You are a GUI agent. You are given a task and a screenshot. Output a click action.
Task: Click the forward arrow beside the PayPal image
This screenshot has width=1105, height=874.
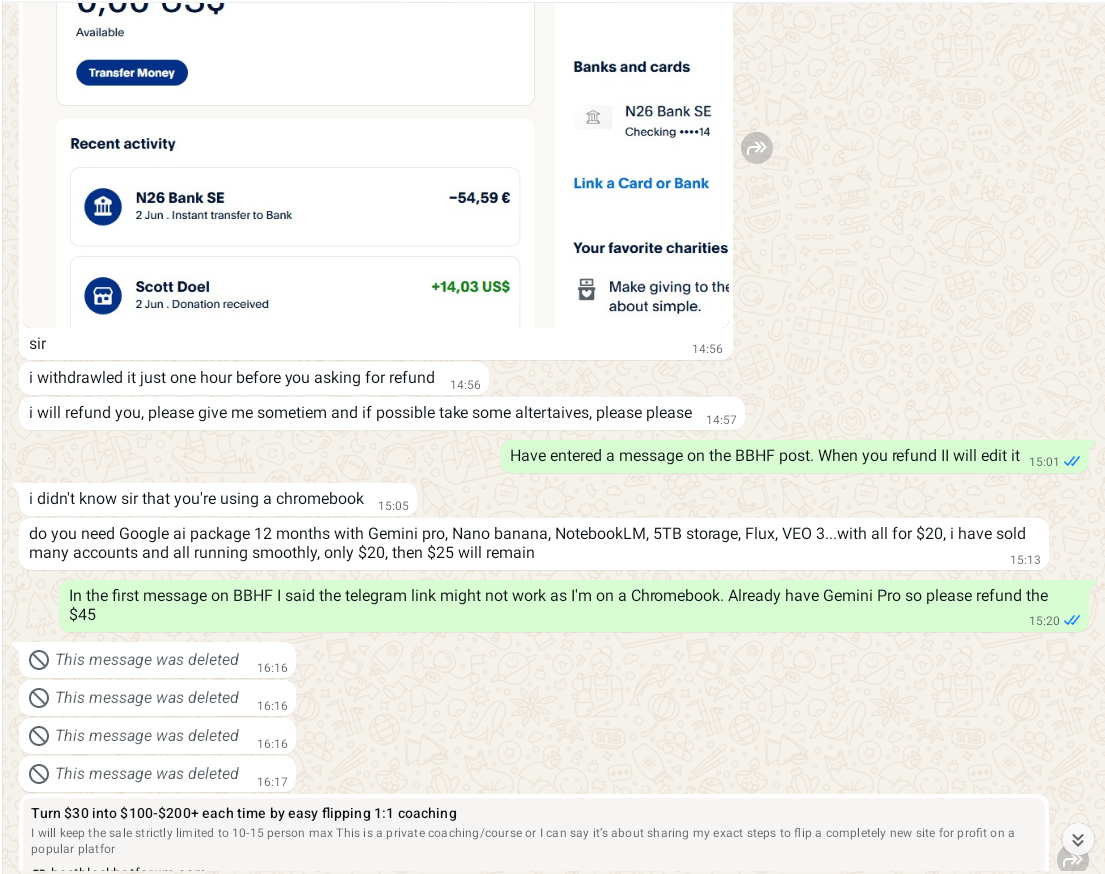coord(757,148)
